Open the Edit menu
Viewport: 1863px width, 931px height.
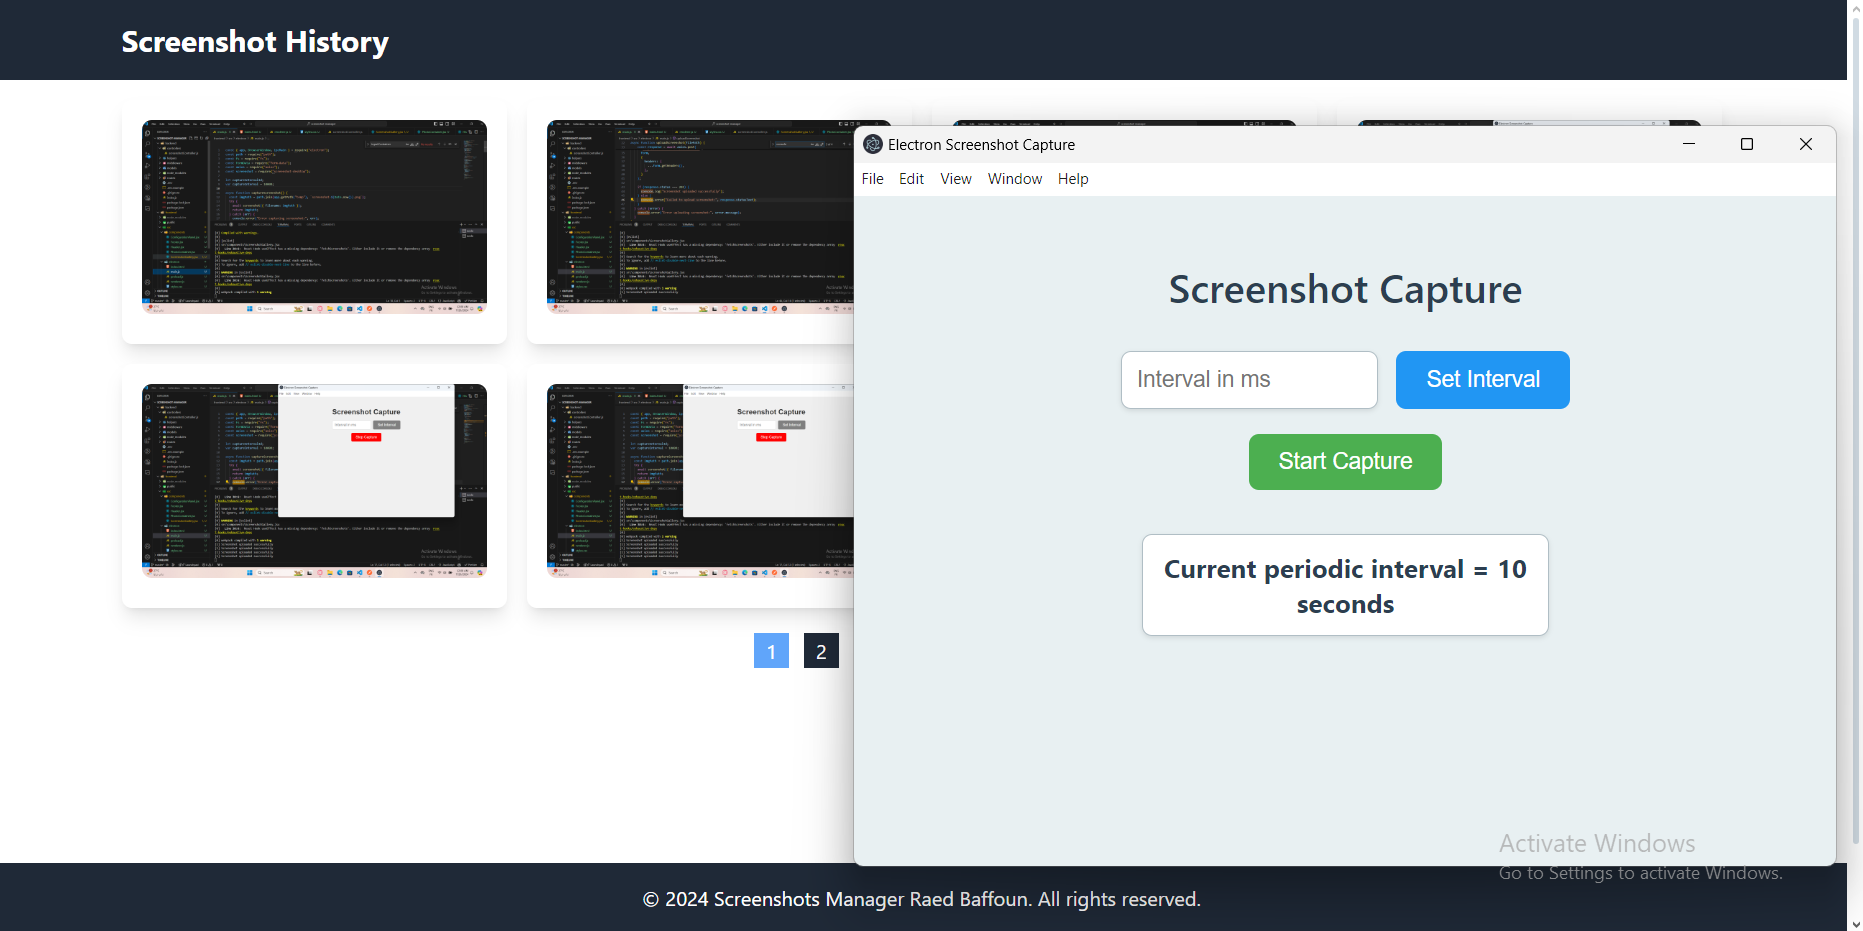click(911, 179)
